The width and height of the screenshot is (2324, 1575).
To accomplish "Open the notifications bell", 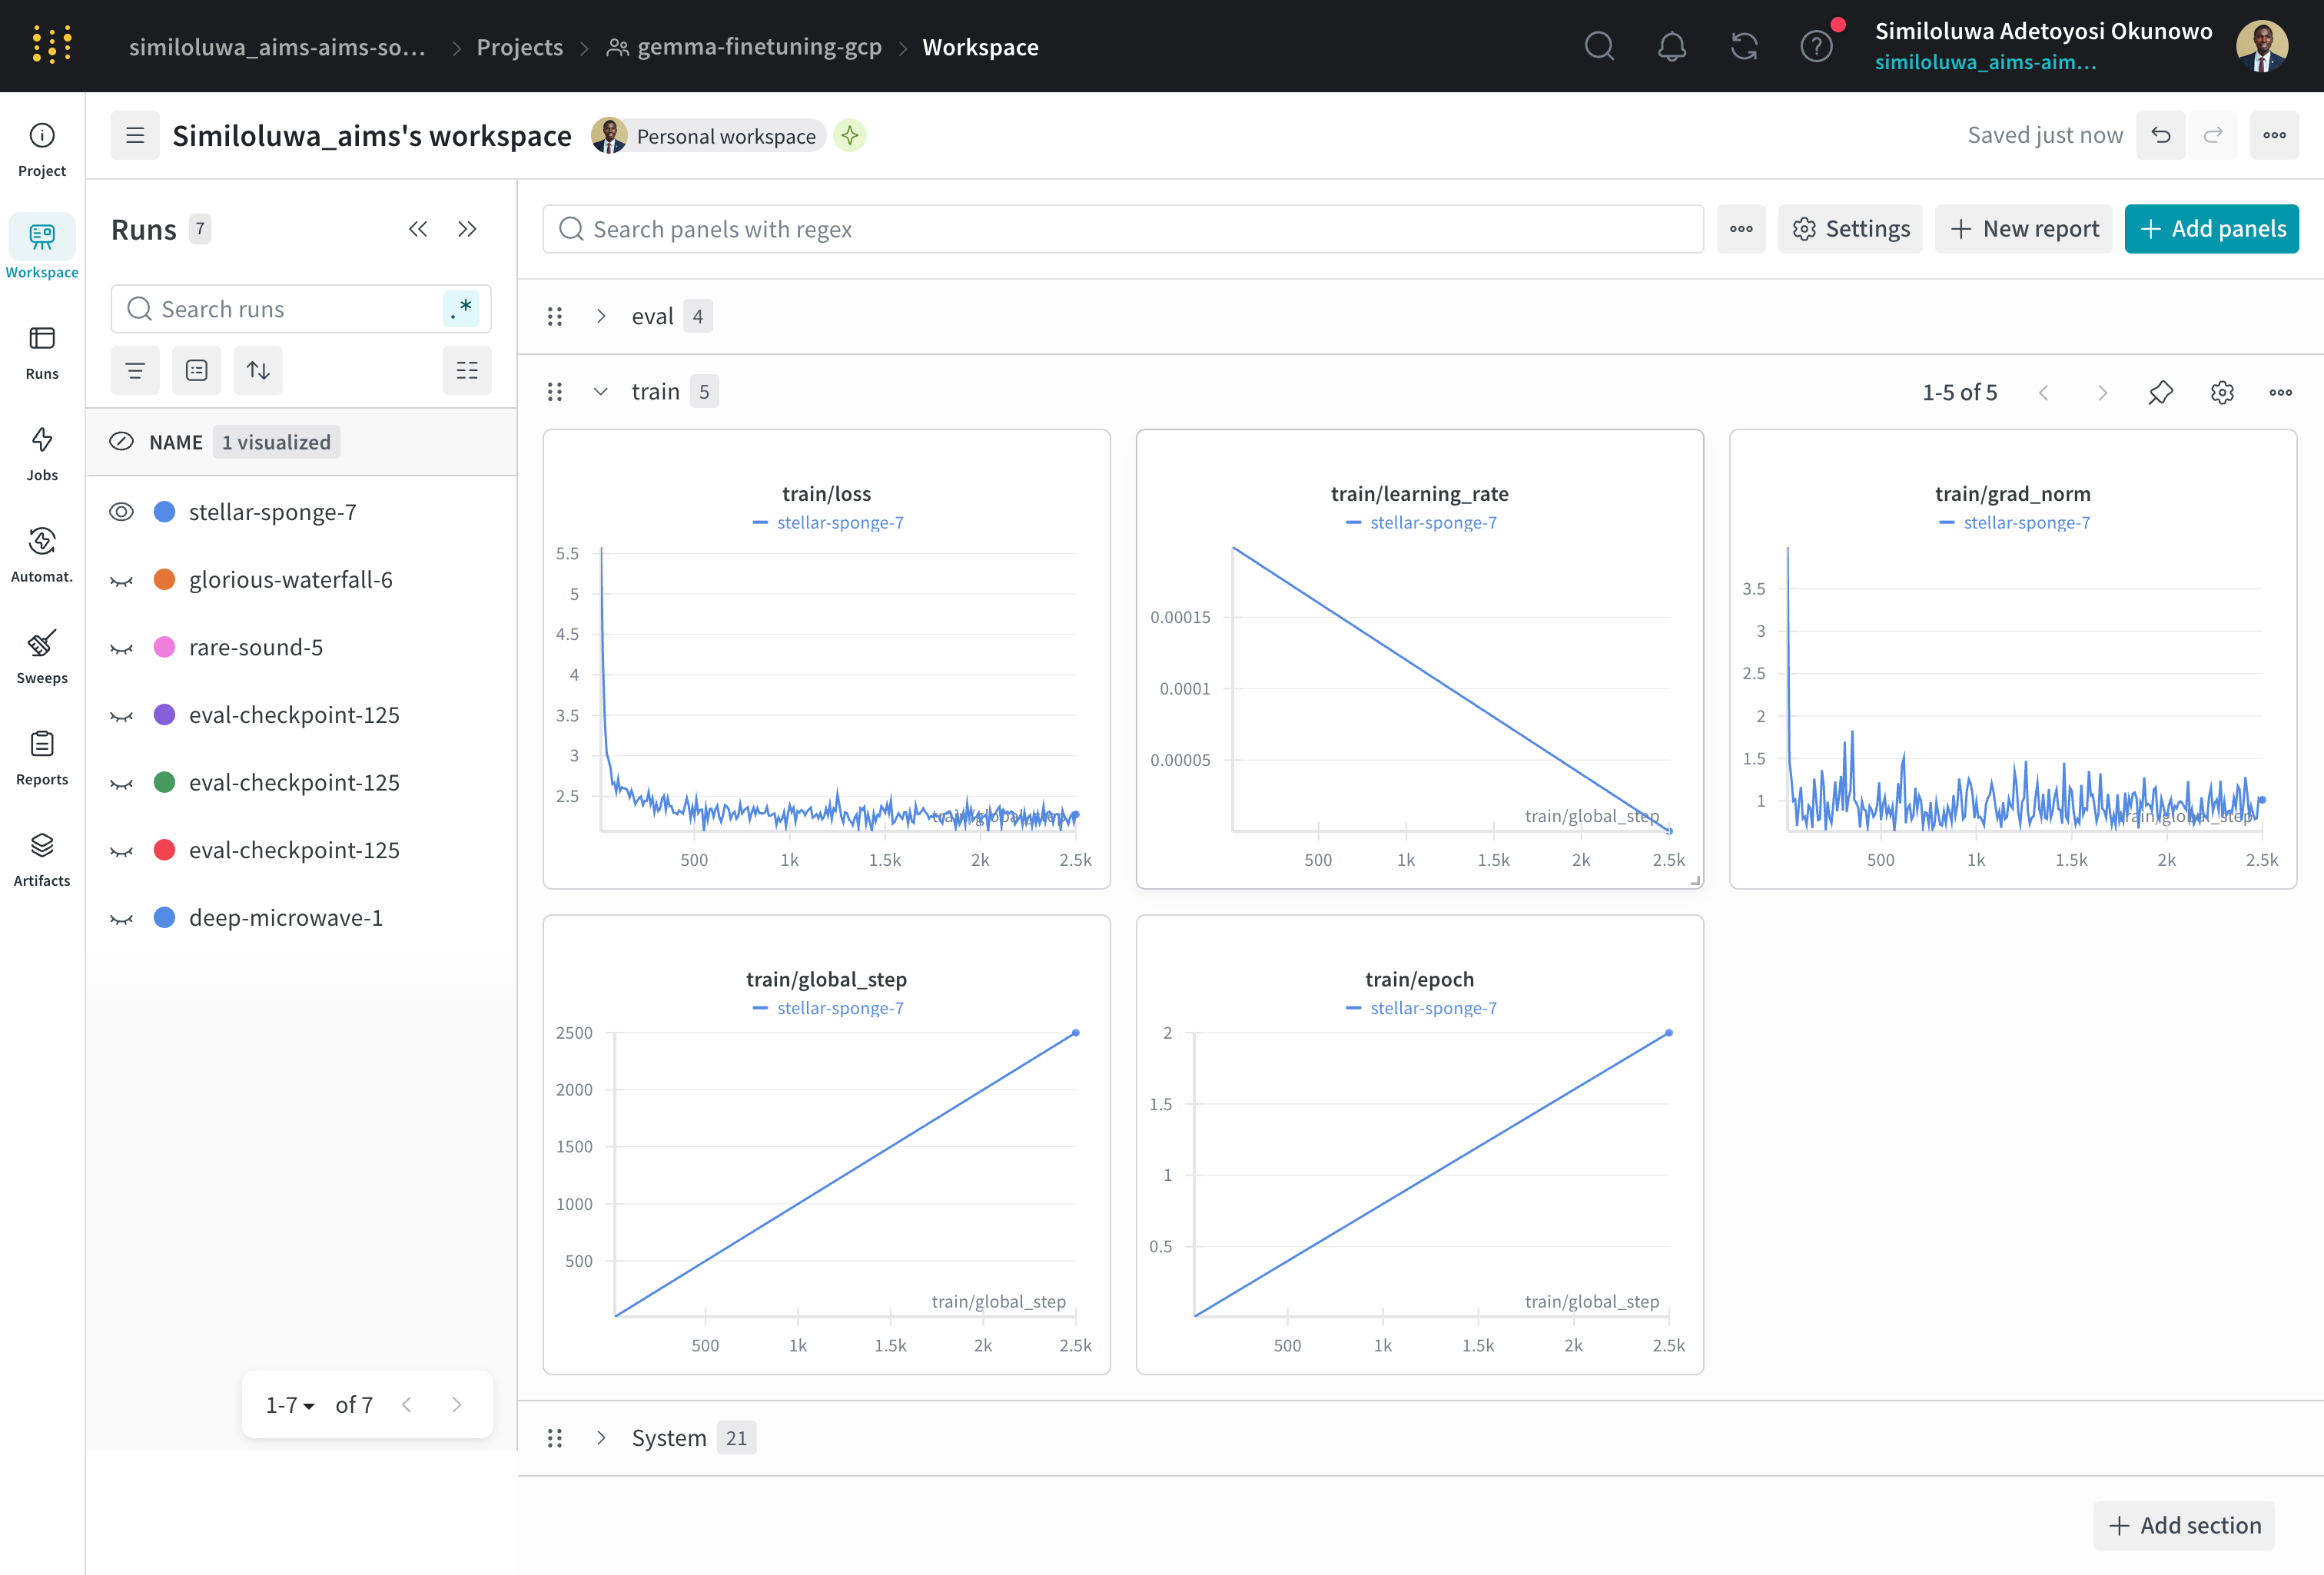I will click(1671, 46).
